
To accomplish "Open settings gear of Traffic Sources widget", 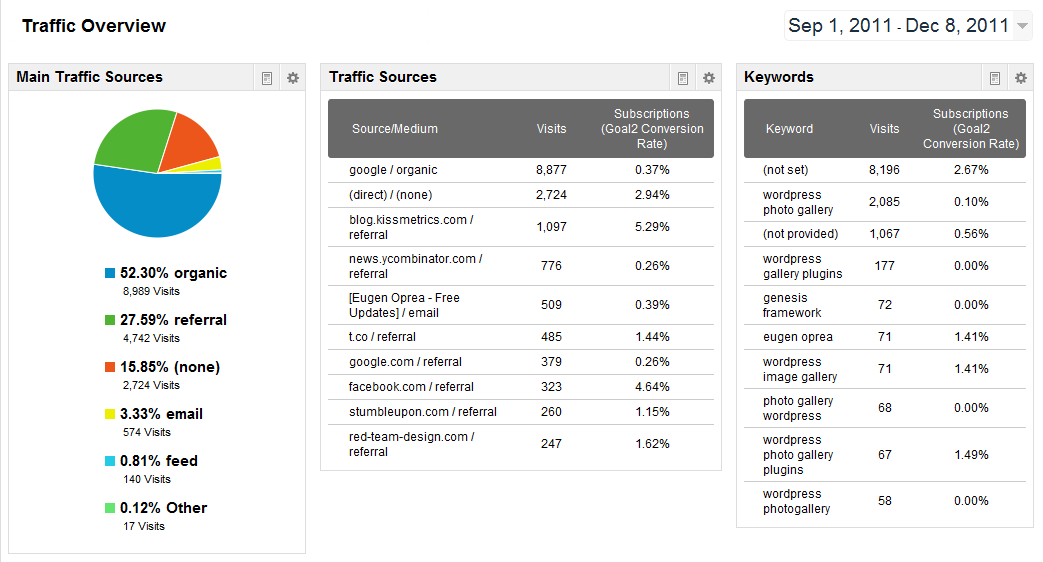I will [x=709, y=78].
